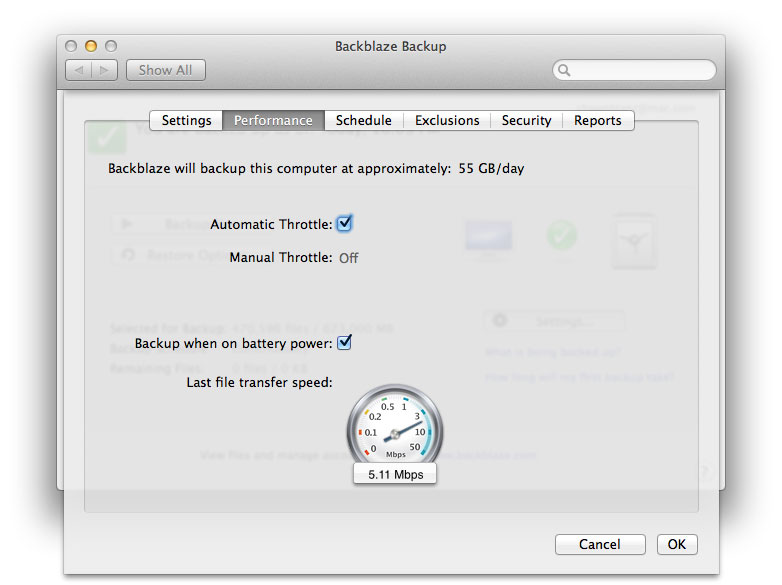Viewport: 782px width, 585px height.
Task: View the Reports tab
Action: coord(597,121)
